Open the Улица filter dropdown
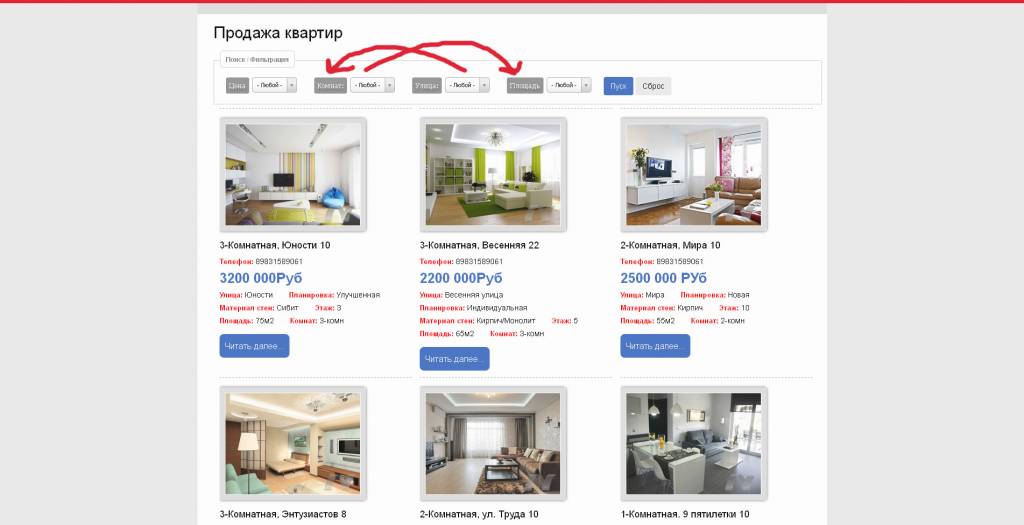 [x=467, y=85]
